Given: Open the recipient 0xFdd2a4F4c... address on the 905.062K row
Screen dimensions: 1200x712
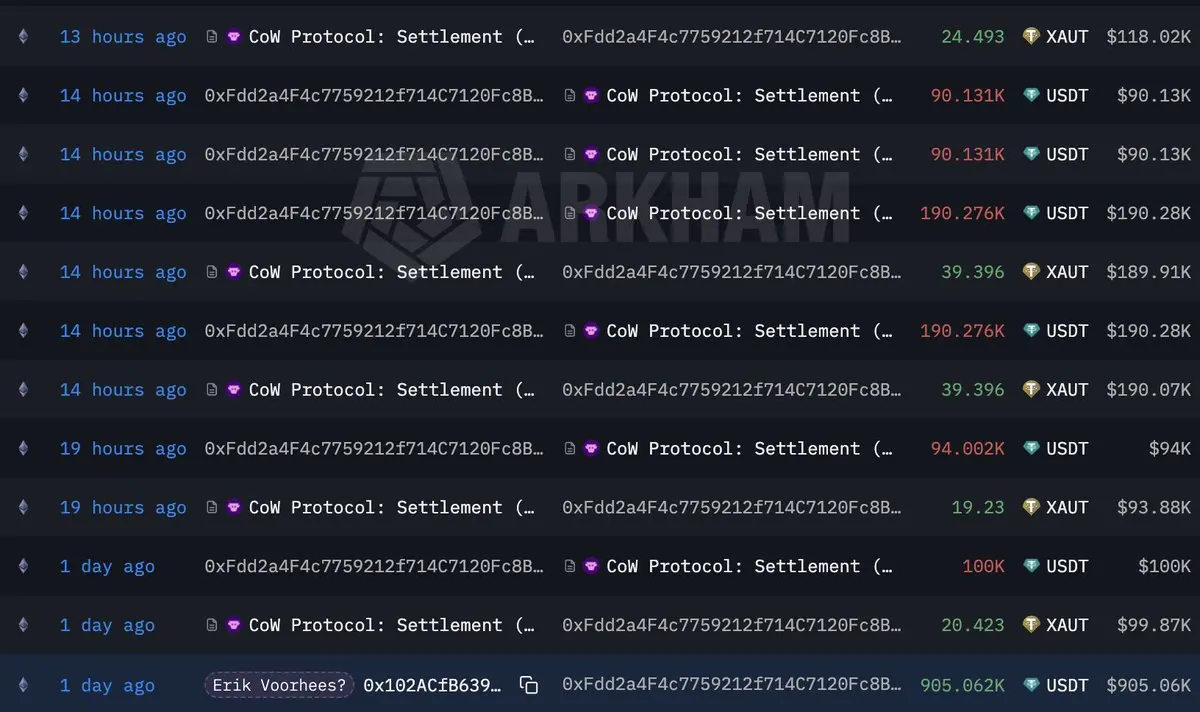Looking at the screenshot, I should point(732,685).
